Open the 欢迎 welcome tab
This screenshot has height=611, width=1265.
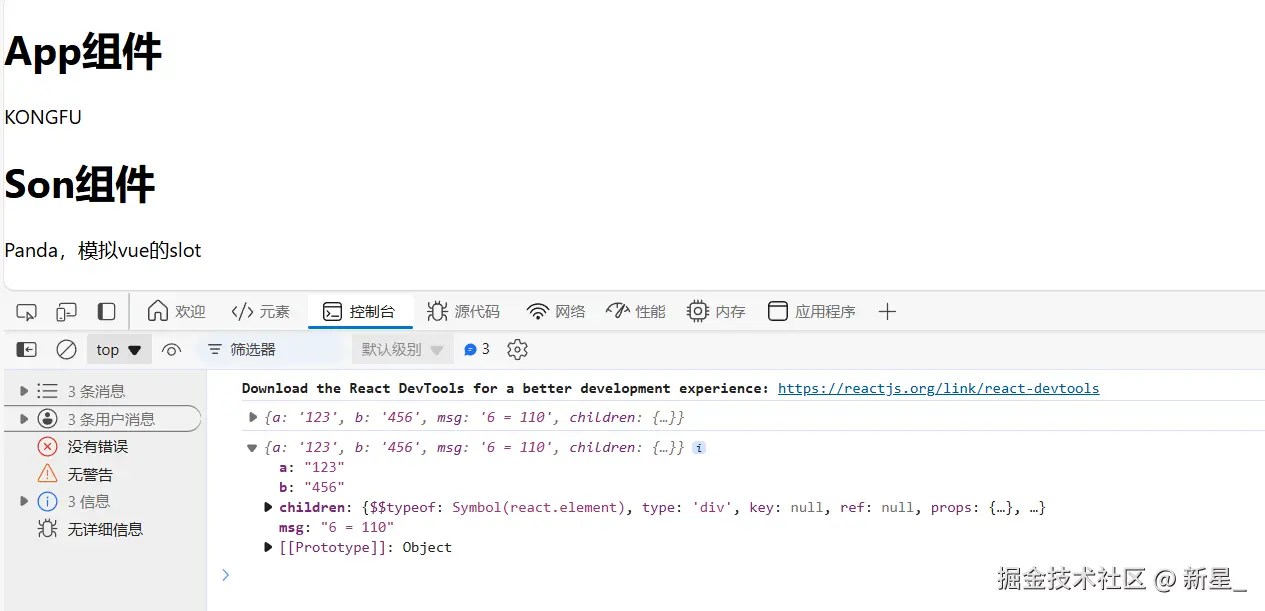click(x=176, y=312)
